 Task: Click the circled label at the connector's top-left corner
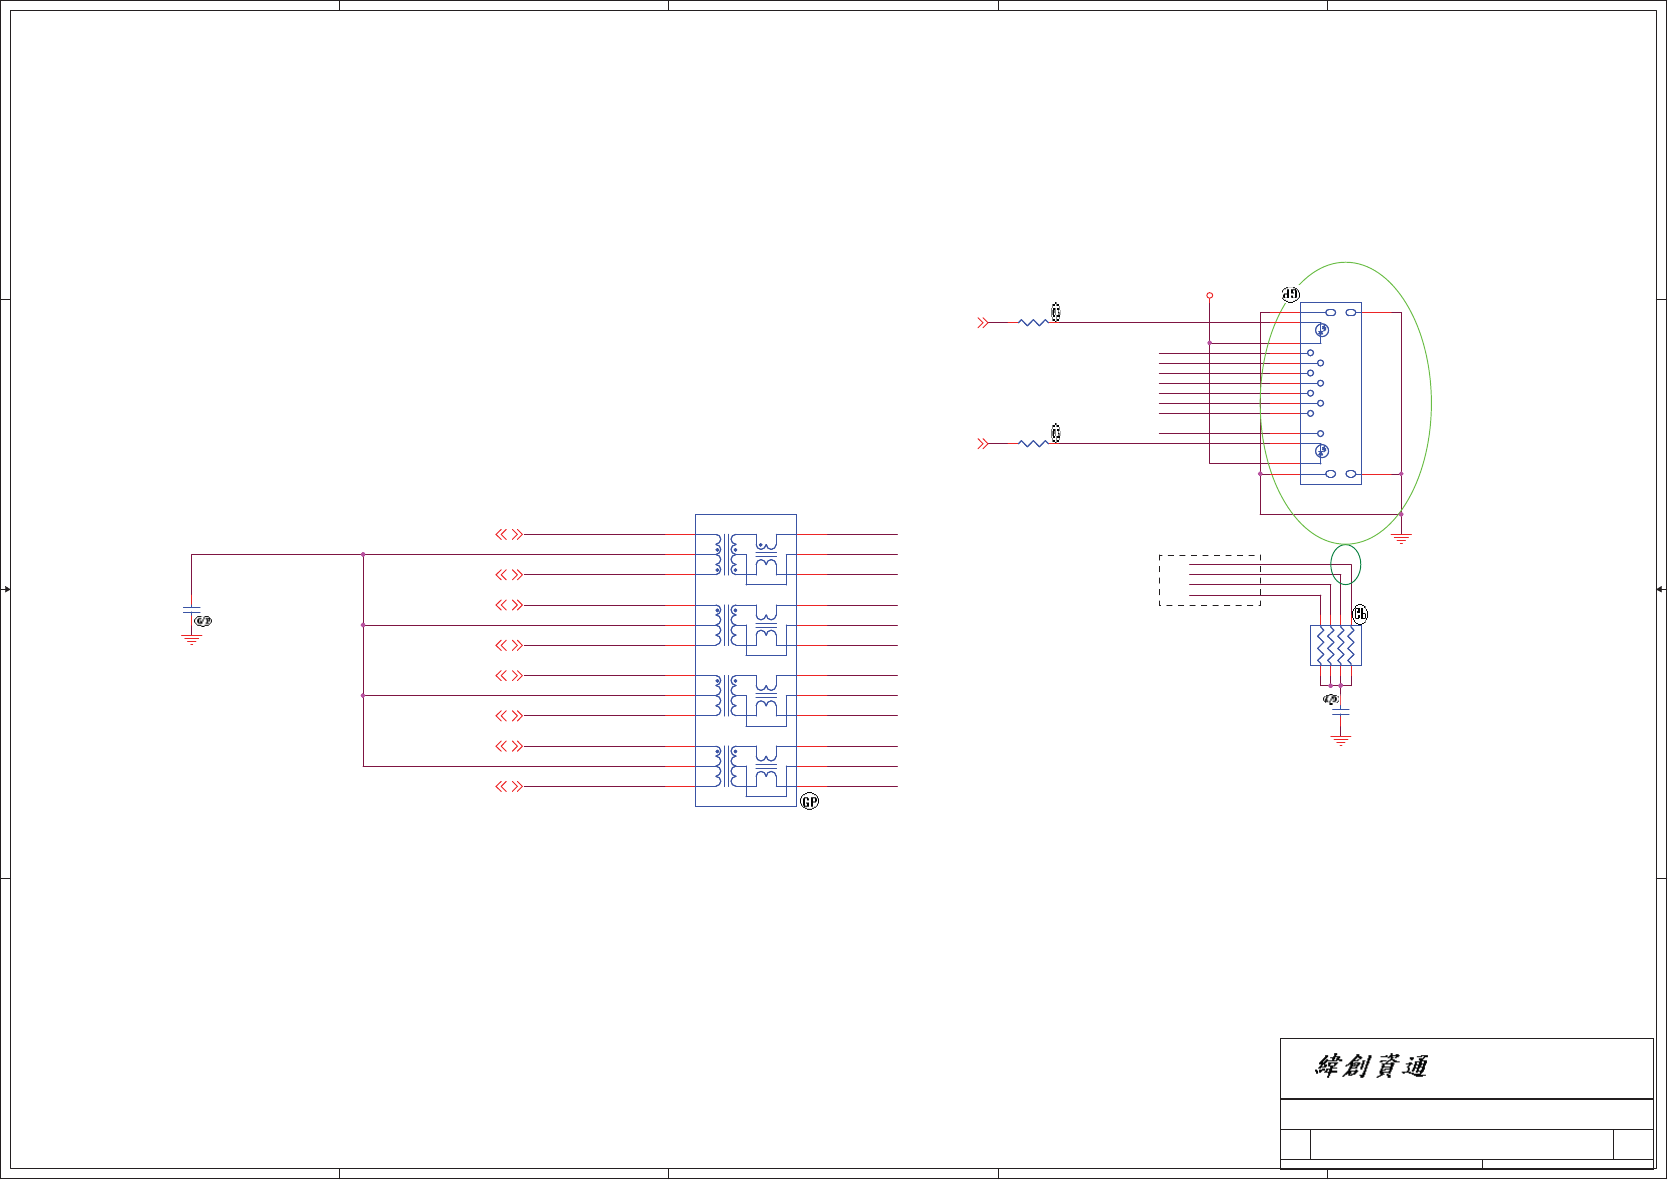1291,294
